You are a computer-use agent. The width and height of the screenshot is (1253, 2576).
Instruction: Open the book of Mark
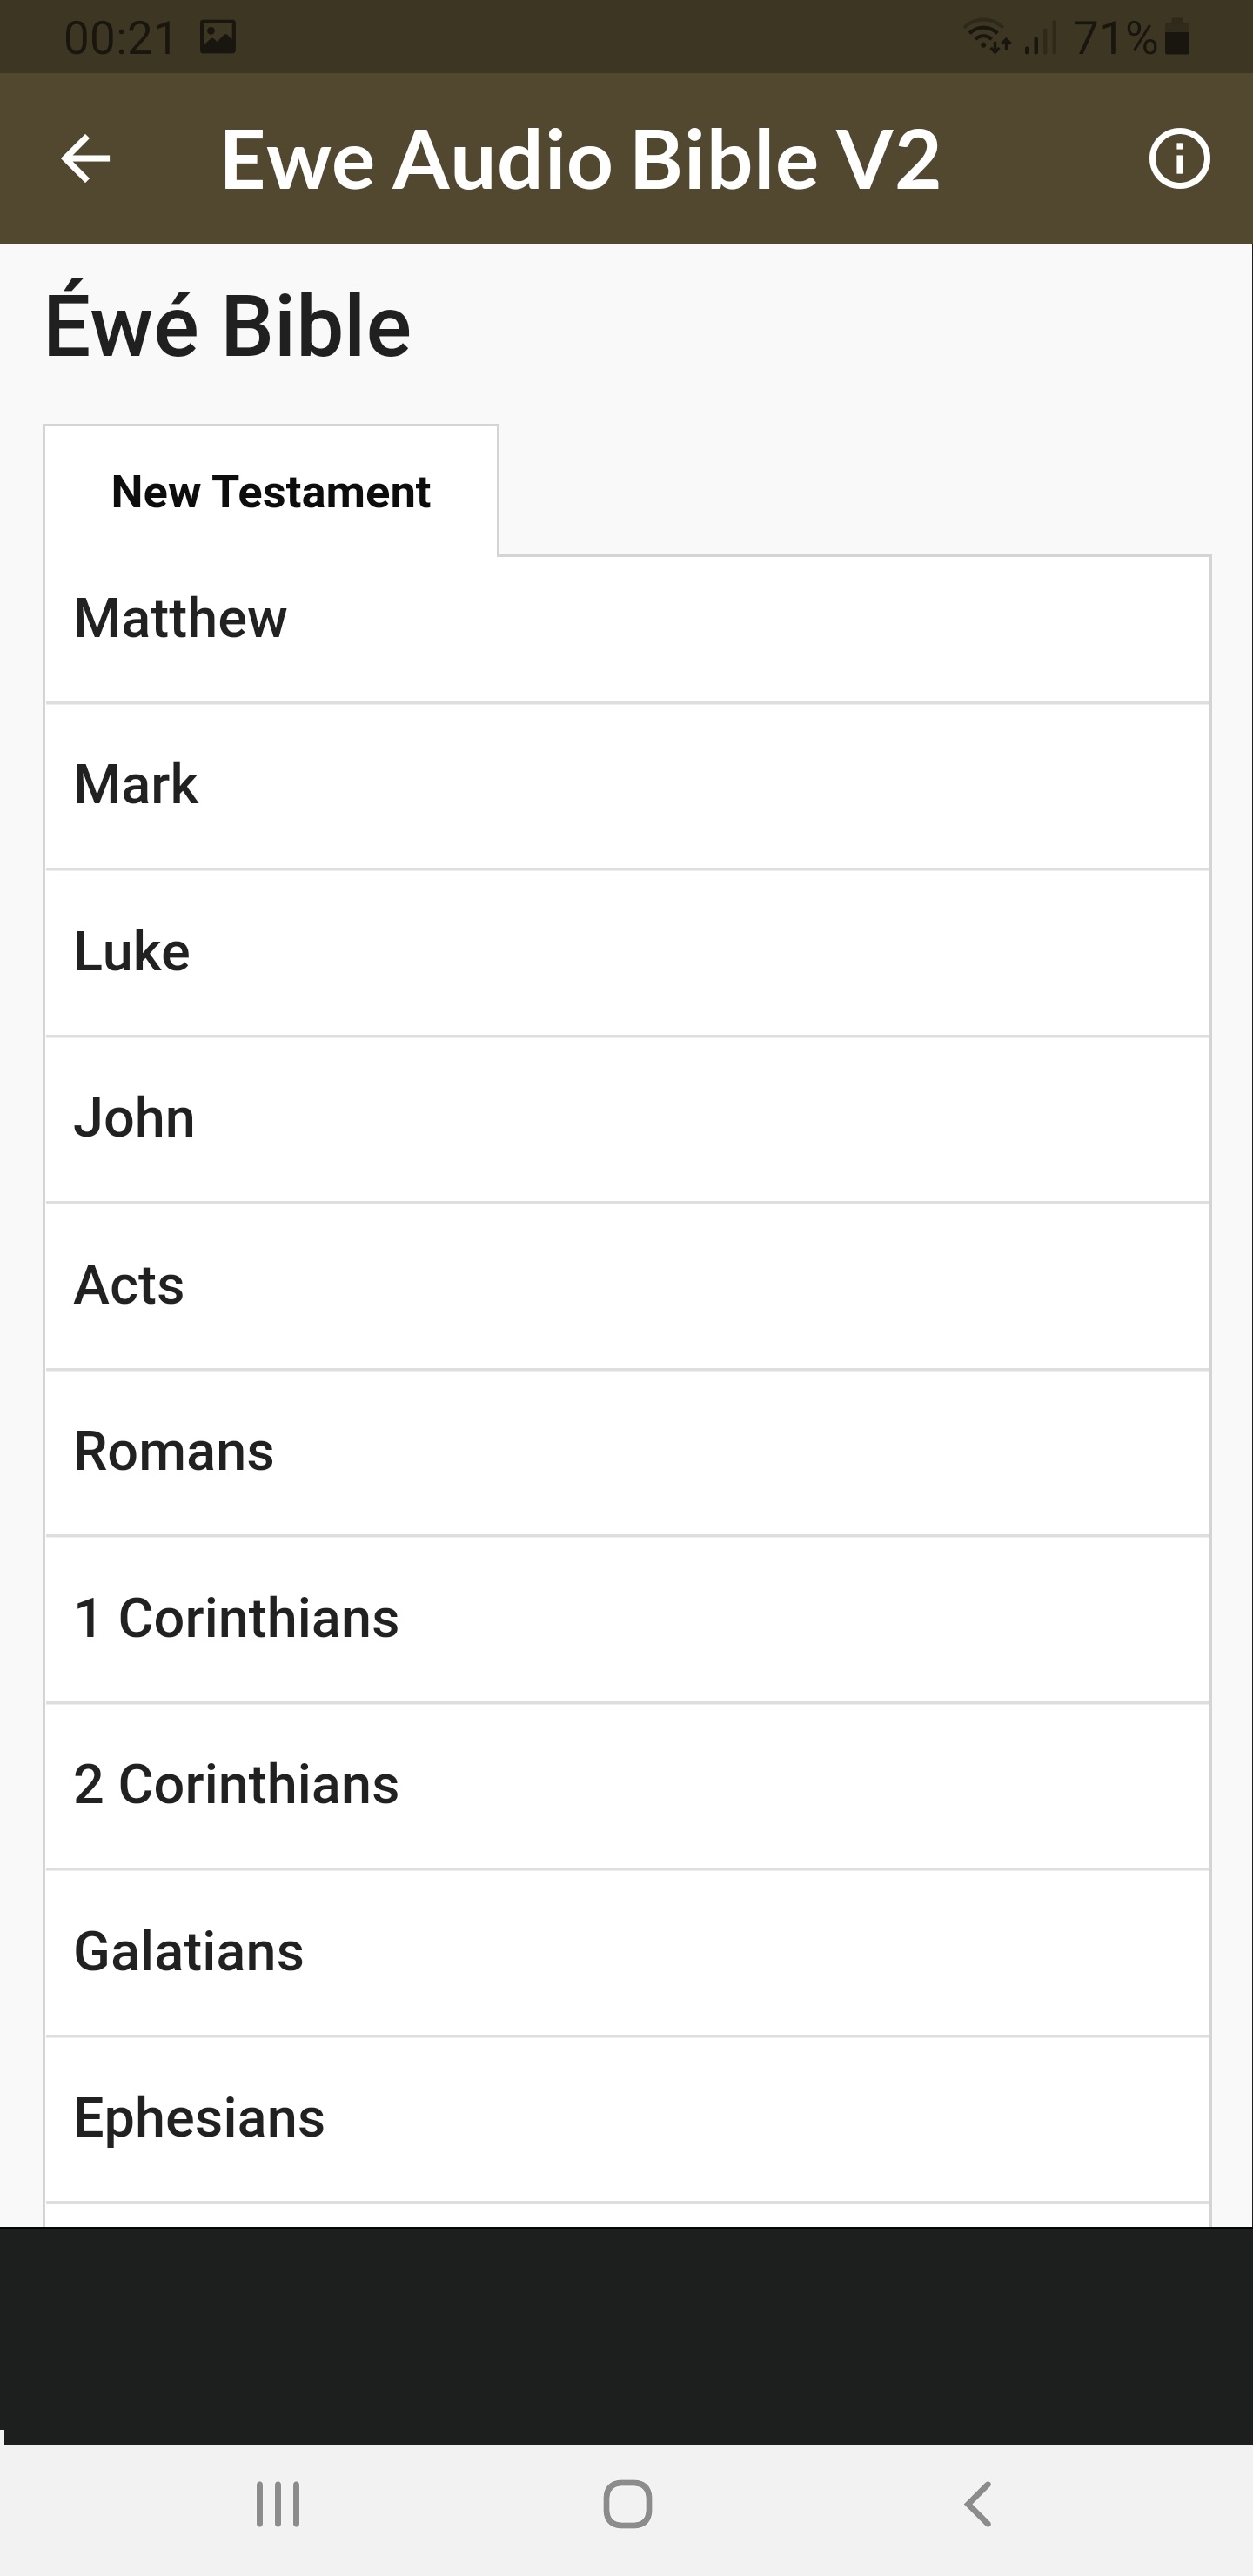pos(627,785)
